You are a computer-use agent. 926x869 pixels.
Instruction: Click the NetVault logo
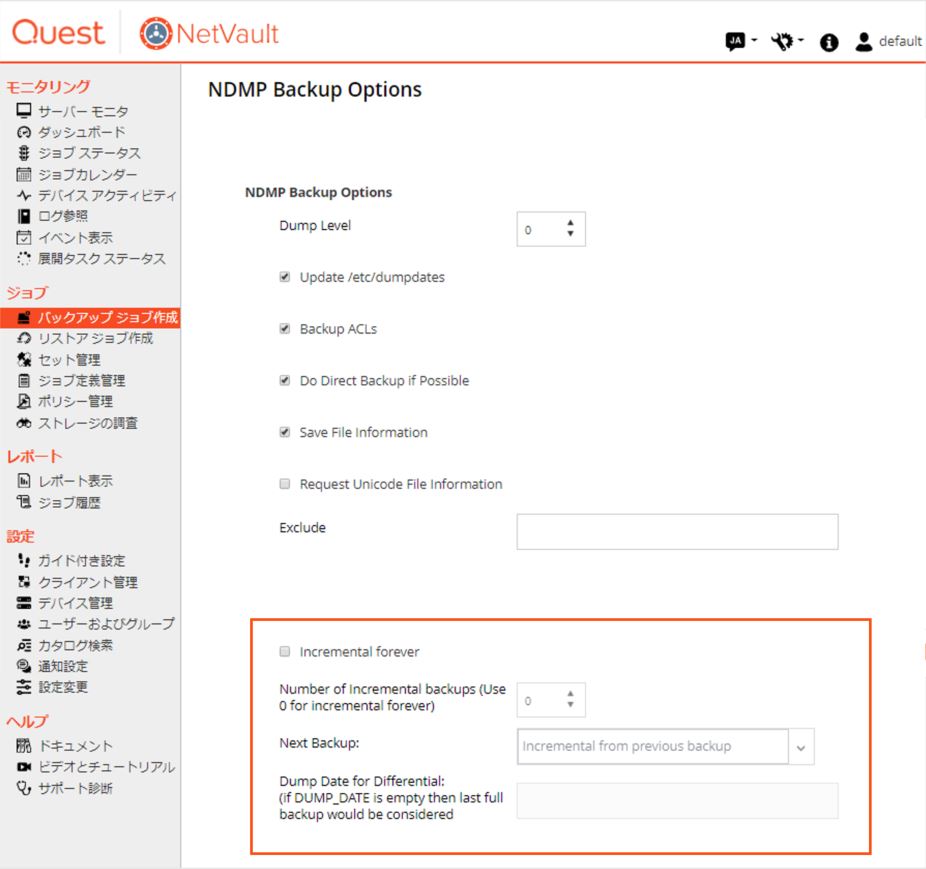208,34
